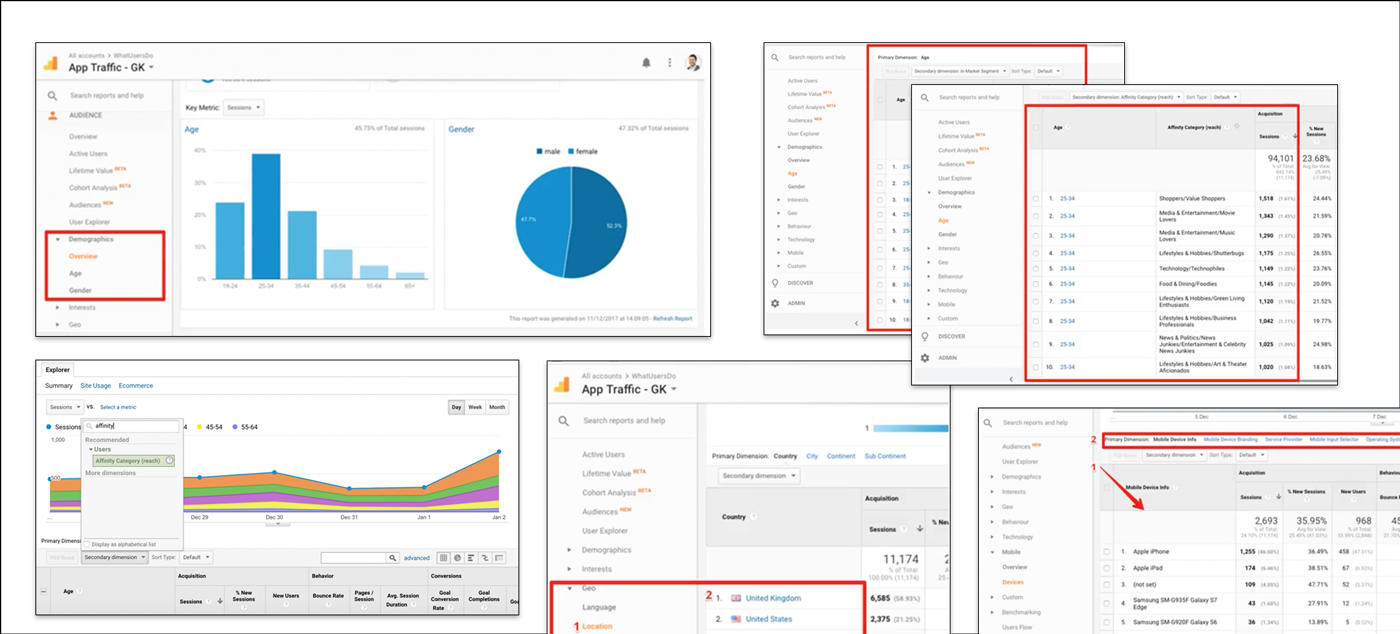Click the Admin gear icon in the Affinity Category window
Screen dimensions: 1400x634
[925, 357]
